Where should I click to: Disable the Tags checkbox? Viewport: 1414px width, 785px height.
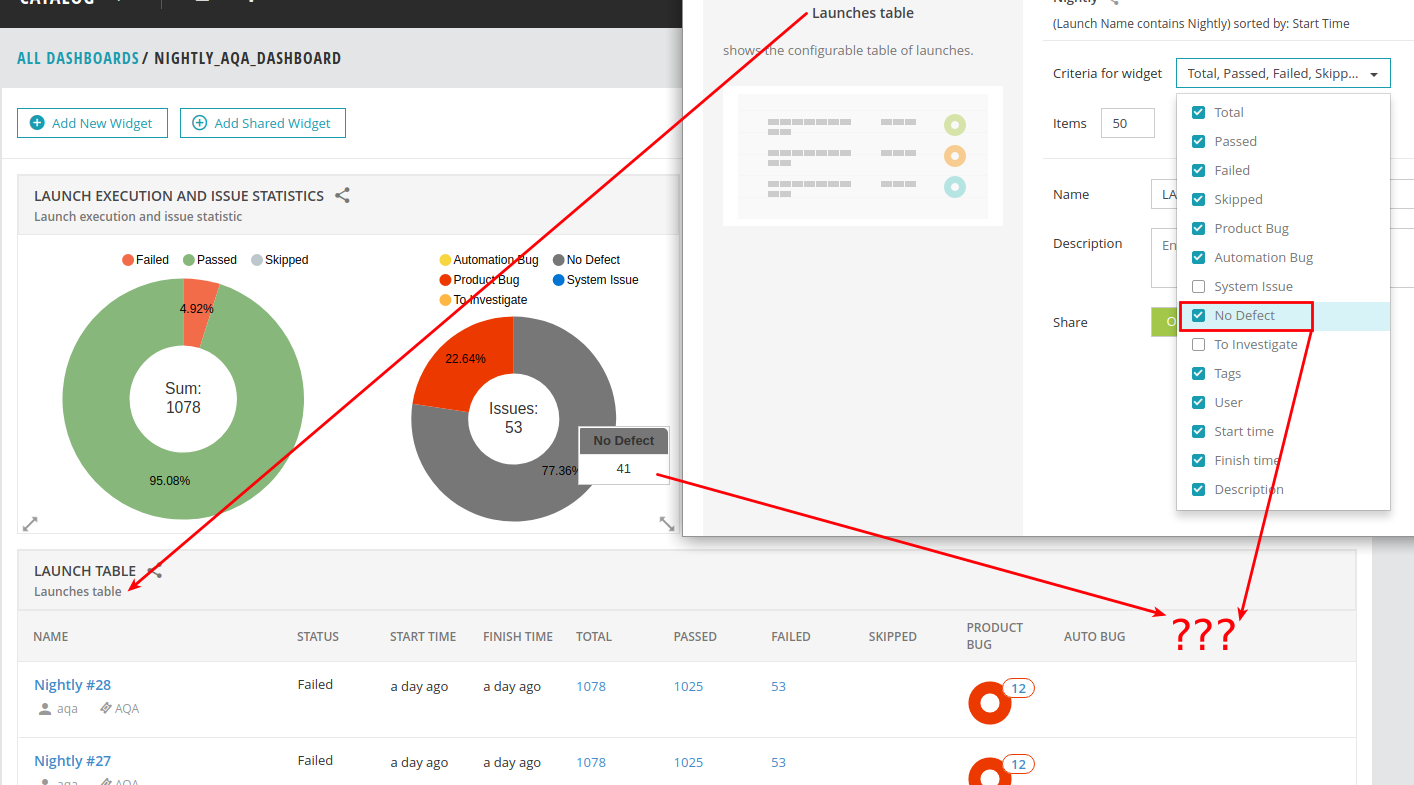click(1197, 373)
